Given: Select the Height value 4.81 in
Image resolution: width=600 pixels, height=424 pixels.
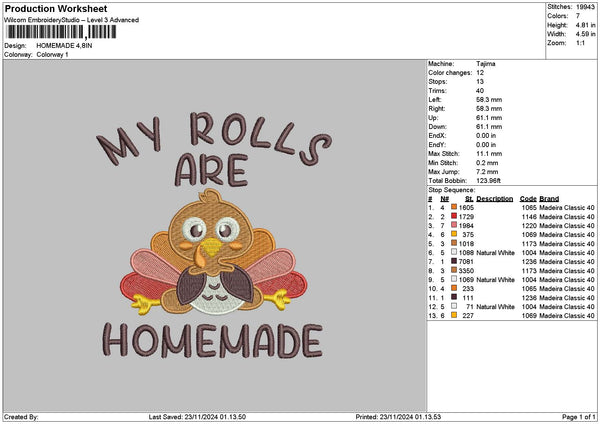Looking at the screenshot, I should coord(585,25).
